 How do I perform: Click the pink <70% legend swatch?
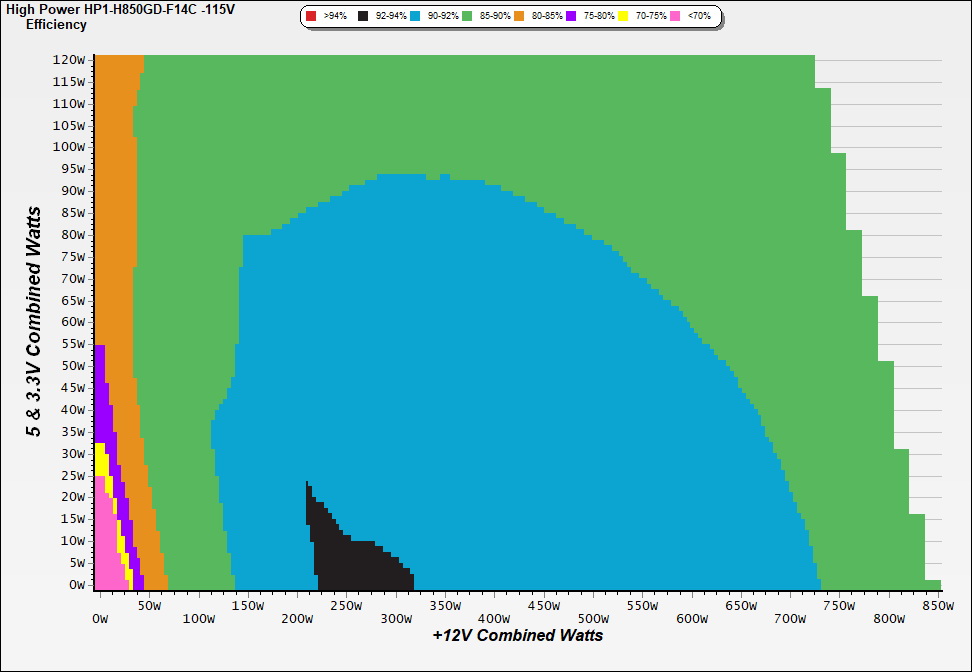(675, 17)
